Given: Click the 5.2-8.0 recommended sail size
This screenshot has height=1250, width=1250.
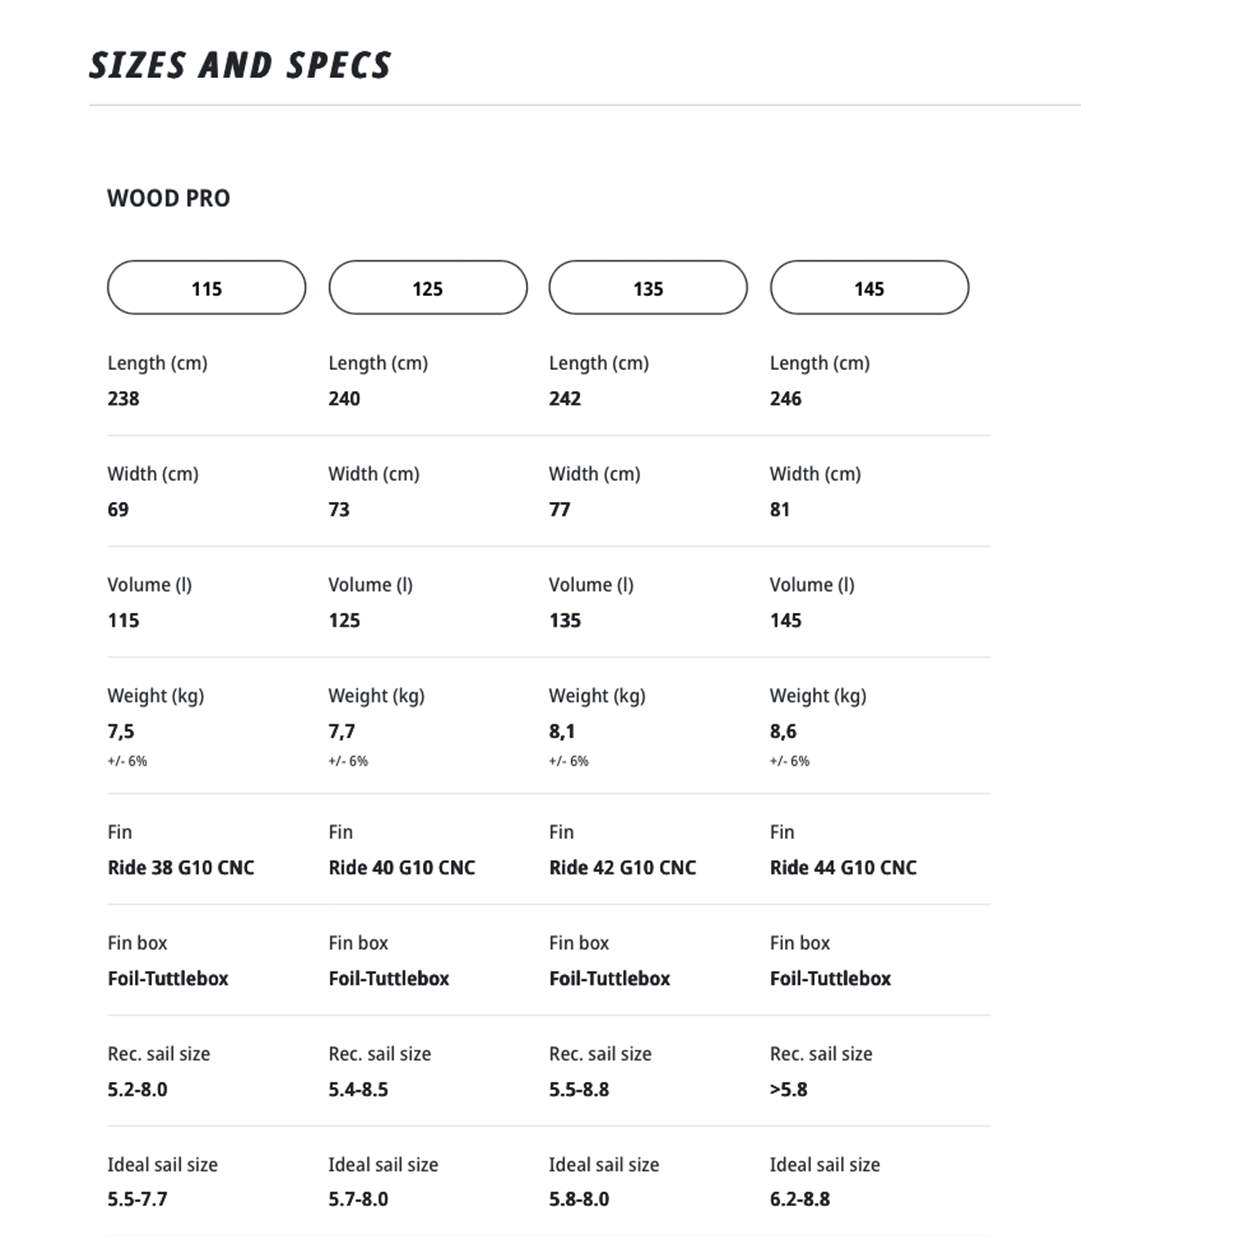Looking at the screenshot, I should pos(137,1089).
